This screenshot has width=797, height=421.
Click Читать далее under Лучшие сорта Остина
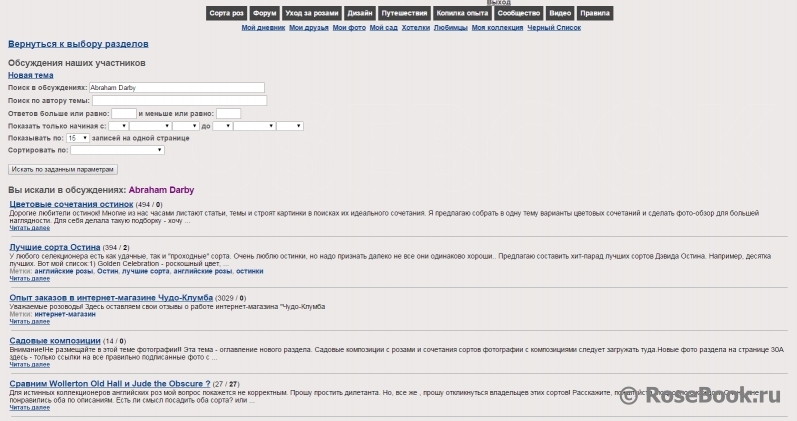click(29, 279)
